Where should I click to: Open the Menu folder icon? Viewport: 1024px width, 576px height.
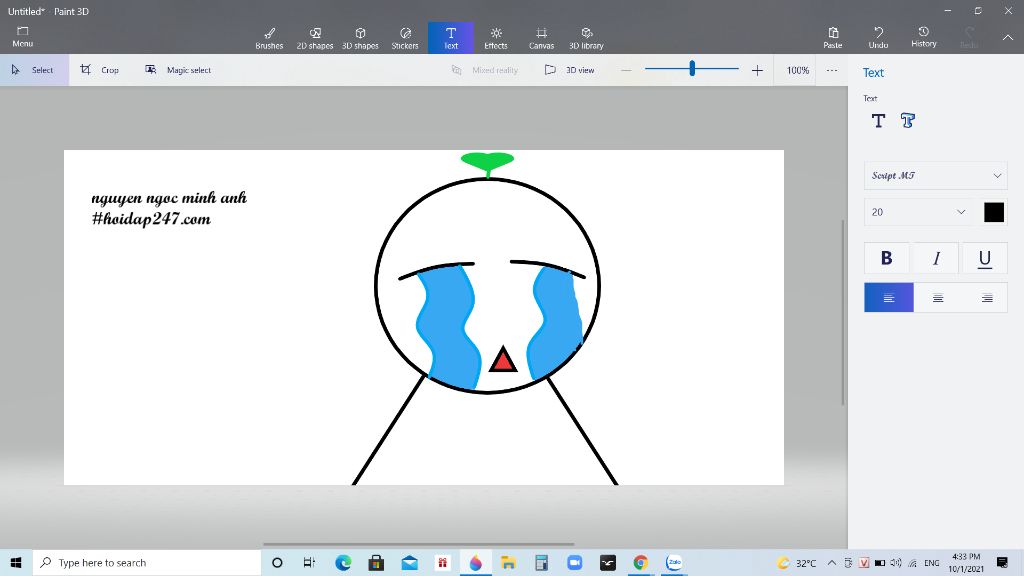(22, 37)
